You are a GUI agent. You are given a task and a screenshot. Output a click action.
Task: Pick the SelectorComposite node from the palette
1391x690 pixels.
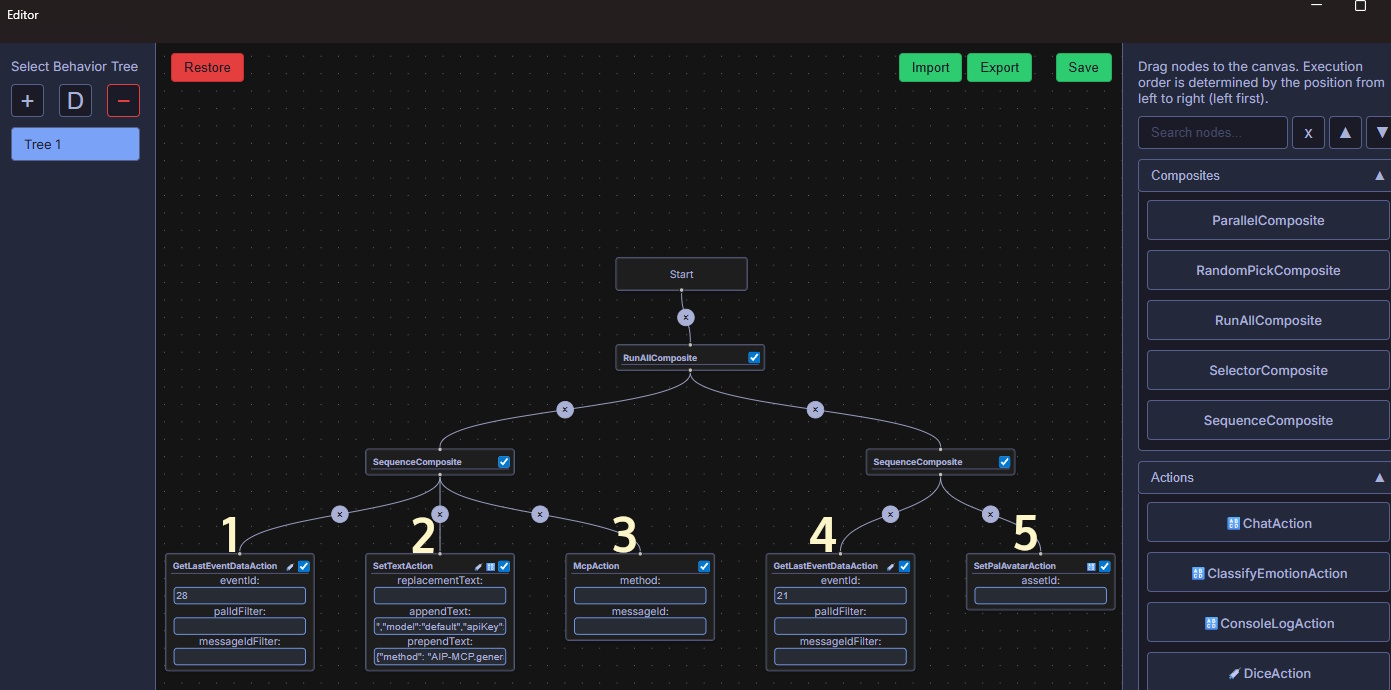(x=1267, y=370)
